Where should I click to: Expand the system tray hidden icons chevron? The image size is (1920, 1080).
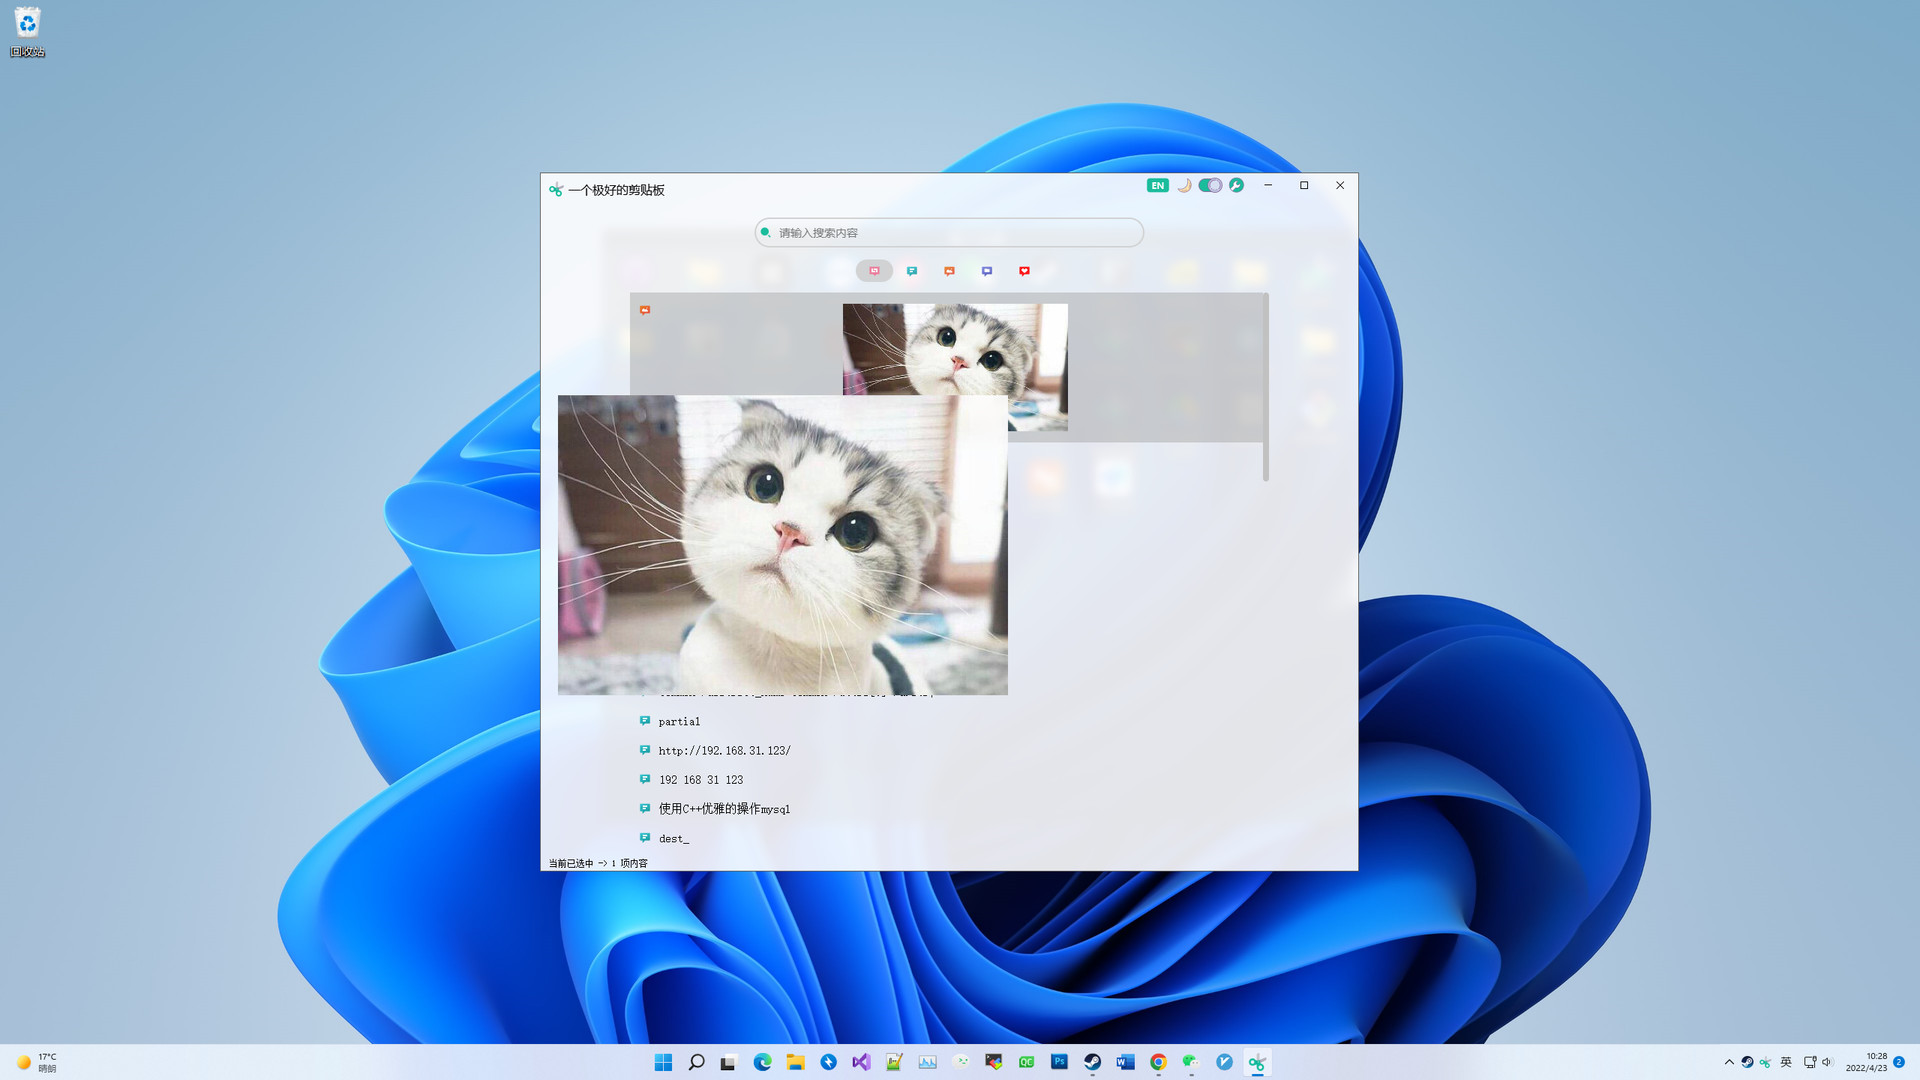(x=1729, y=1062)
